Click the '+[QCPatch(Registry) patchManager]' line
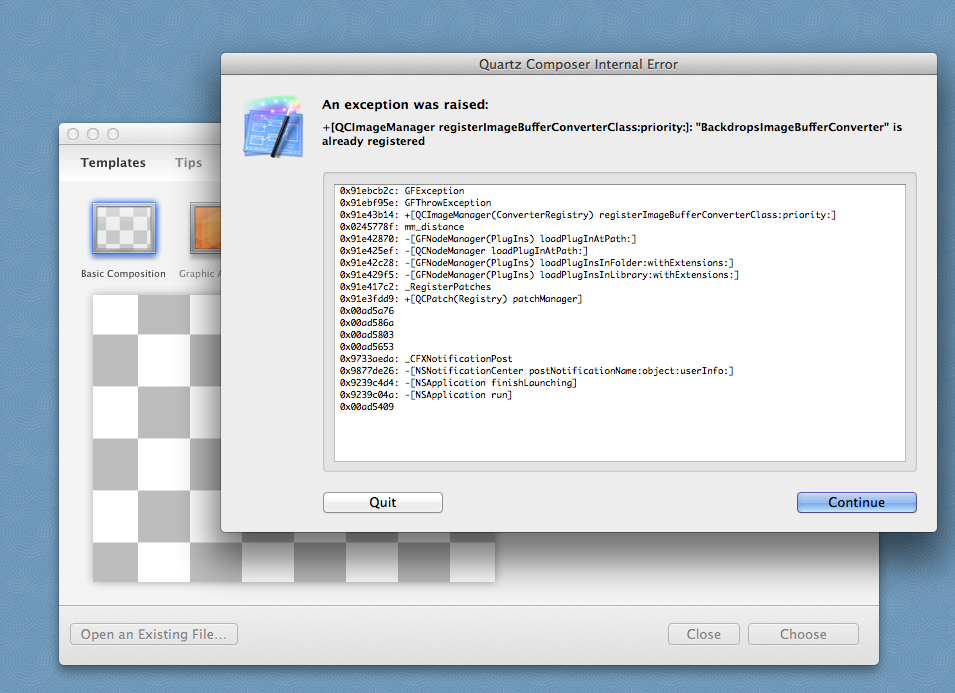The height and width of the screenshot is (693, 955). coord(461,299)
